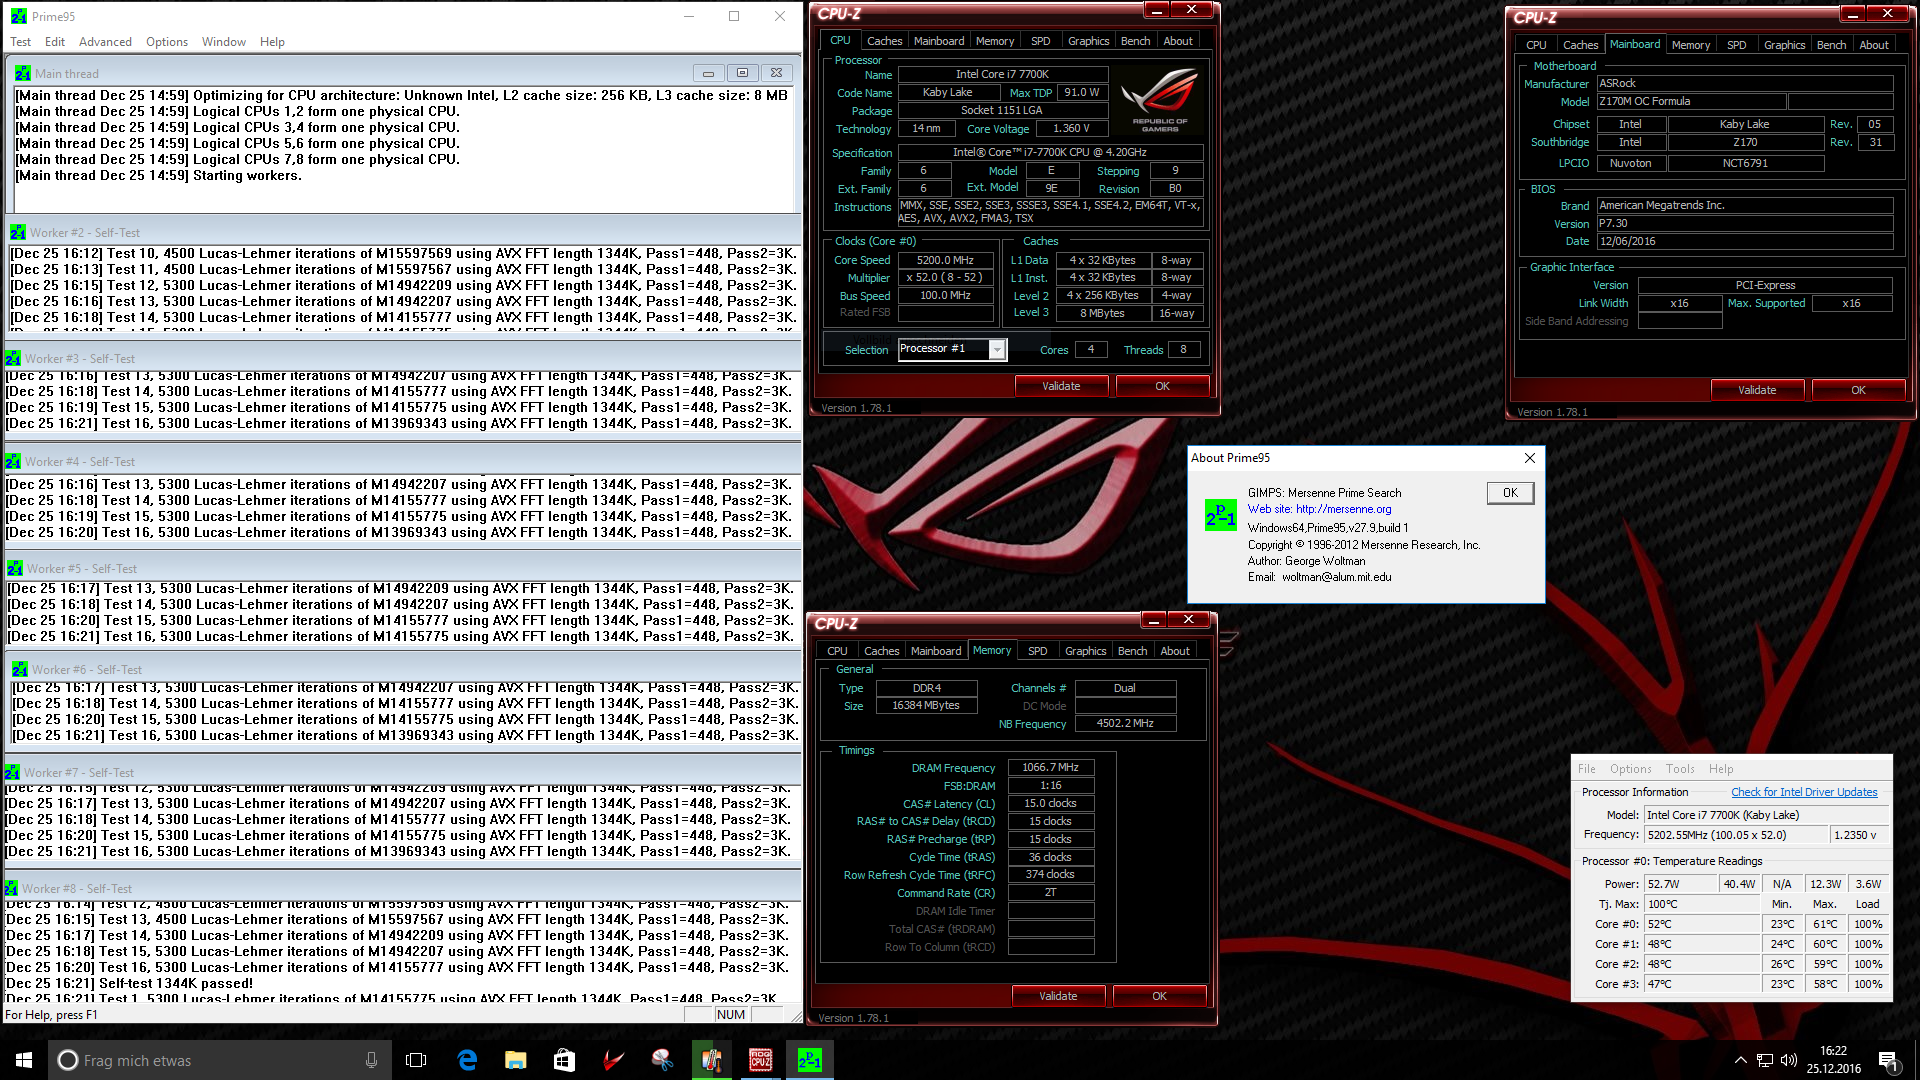
Task: Click the Cortana search box
Action: coord(220,1060)
